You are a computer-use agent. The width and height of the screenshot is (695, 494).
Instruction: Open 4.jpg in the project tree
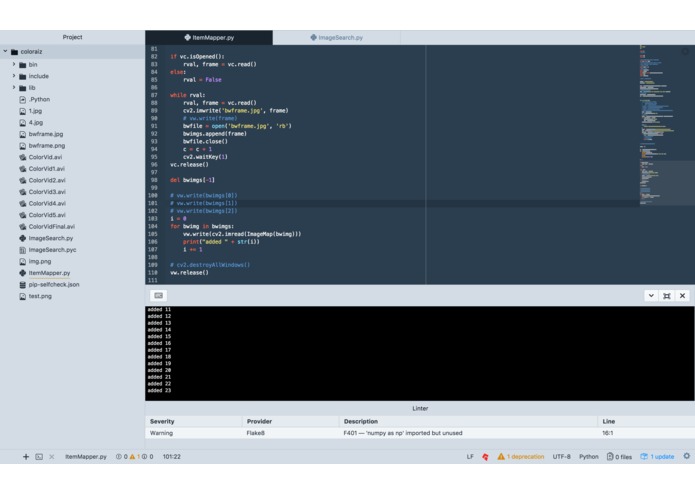click(x=35, y=122)
